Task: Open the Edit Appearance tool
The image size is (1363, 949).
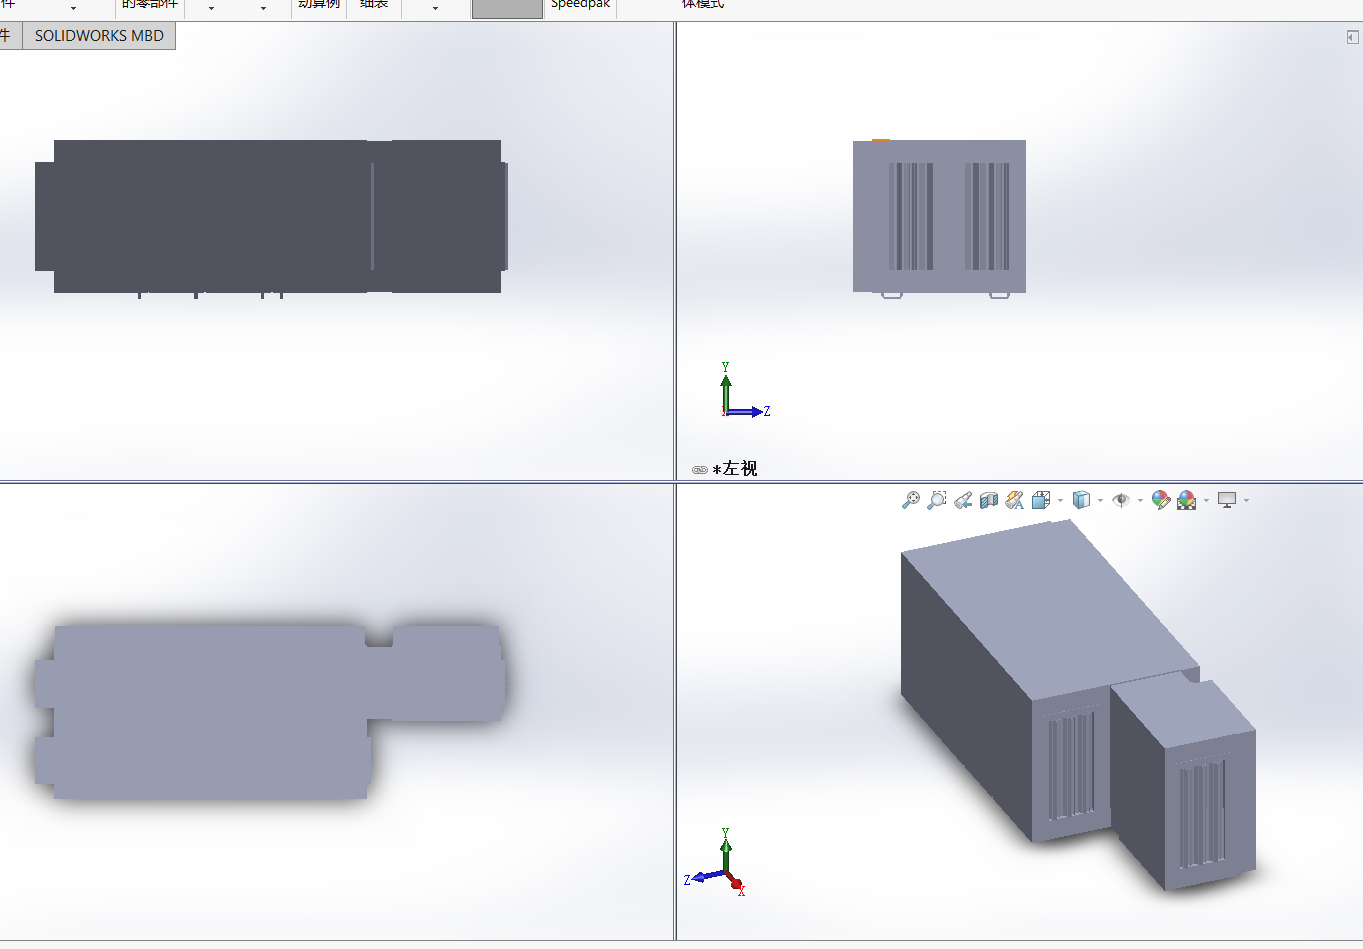Action: click(1161, 500)
